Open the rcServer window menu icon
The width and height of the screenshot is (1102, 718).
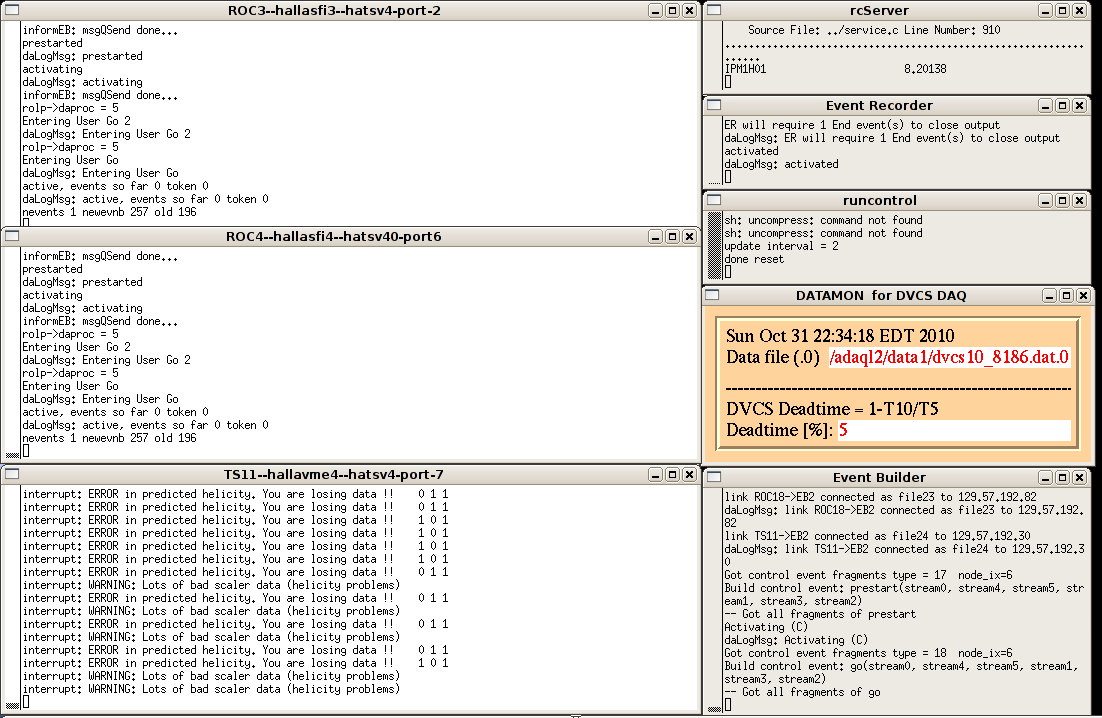click(x=714, y=10)
